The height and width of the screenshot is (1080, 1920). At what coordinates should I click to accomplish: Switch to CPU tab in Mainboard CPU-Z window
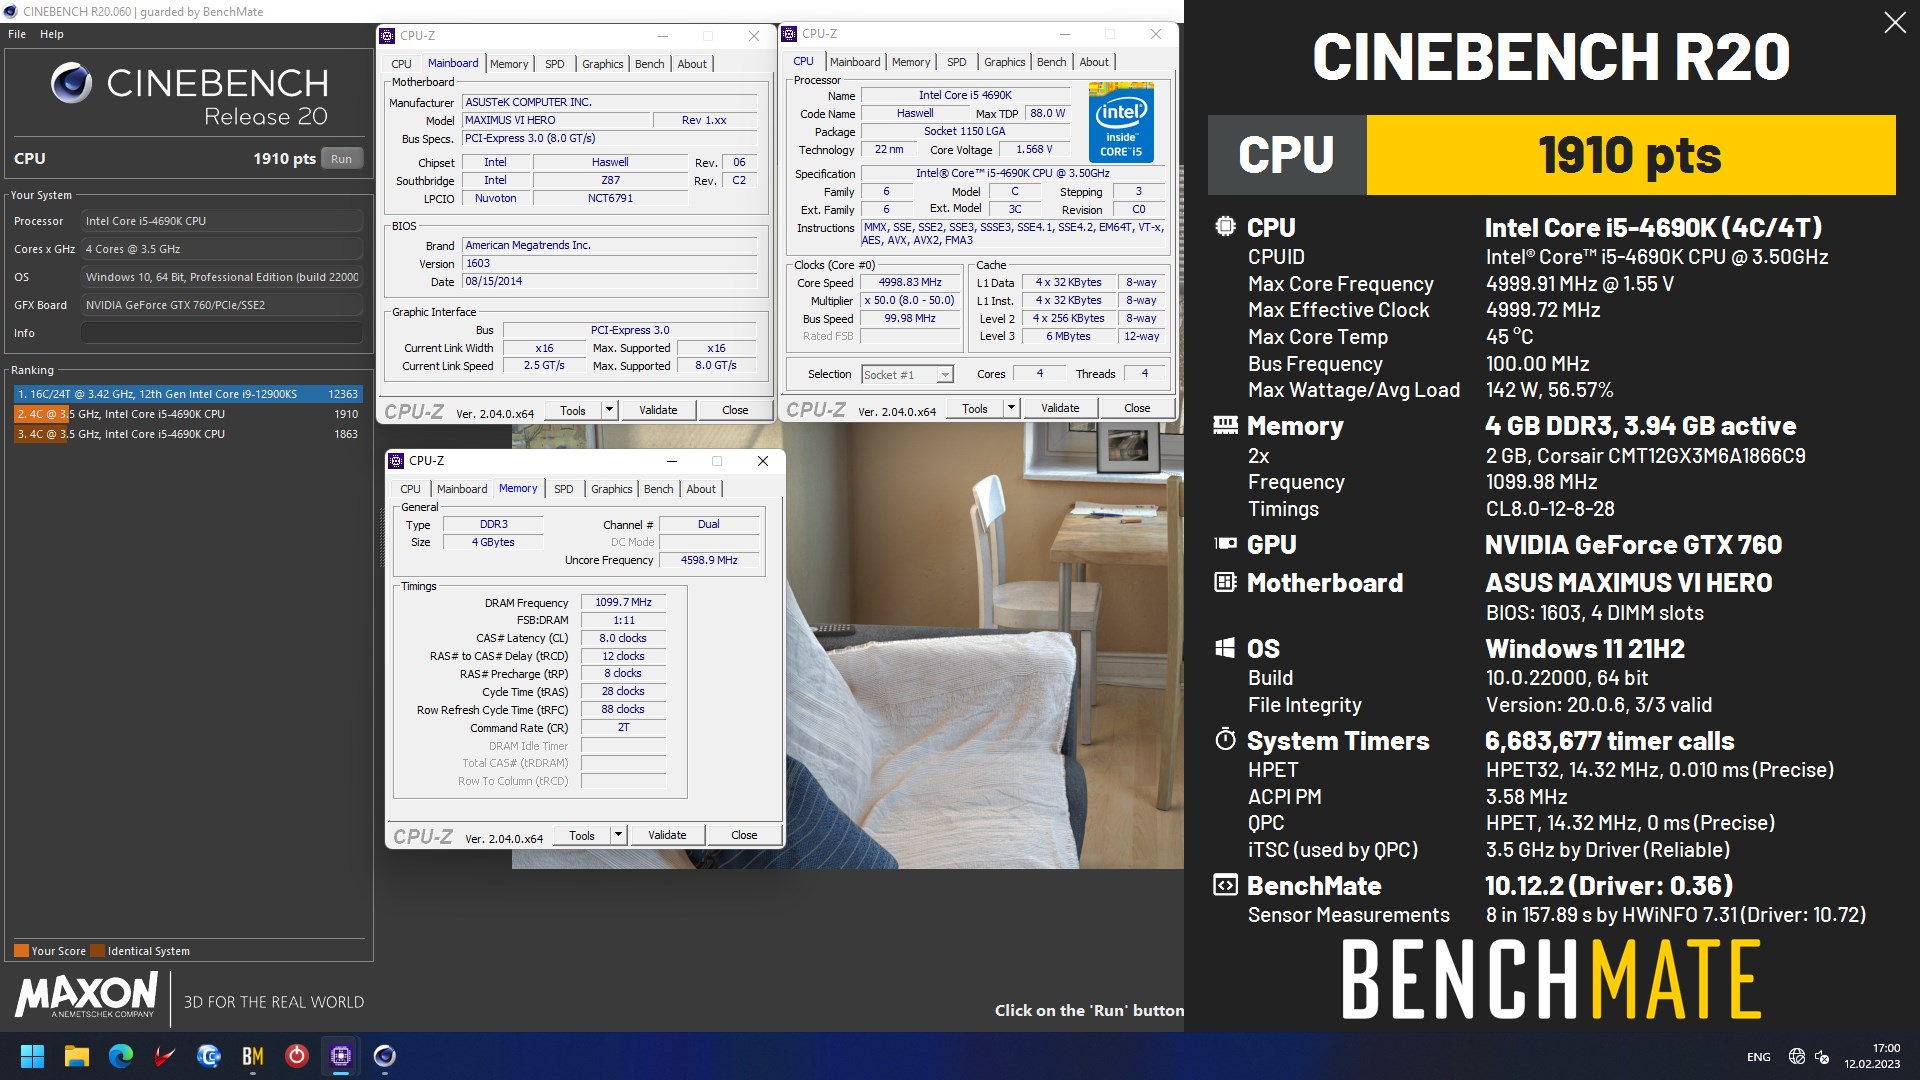pyautogui.click(x=401, y=64)
